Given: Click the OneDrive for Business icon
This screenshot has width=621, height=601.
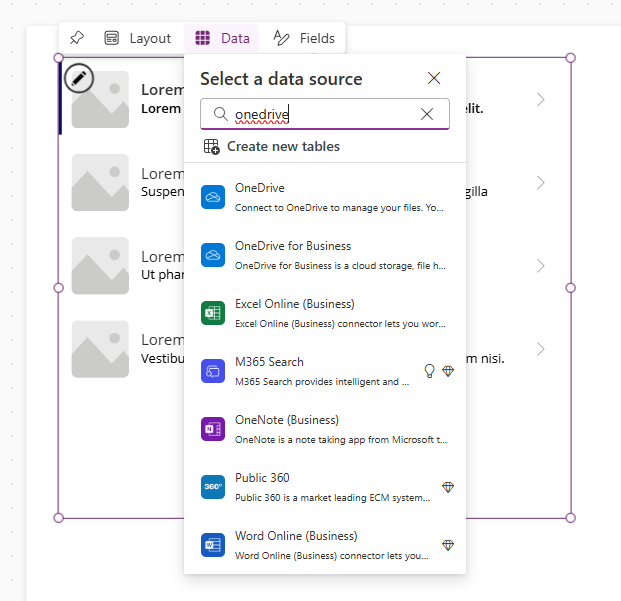Looking at the screenshot, I should click(x=213, y=255).
